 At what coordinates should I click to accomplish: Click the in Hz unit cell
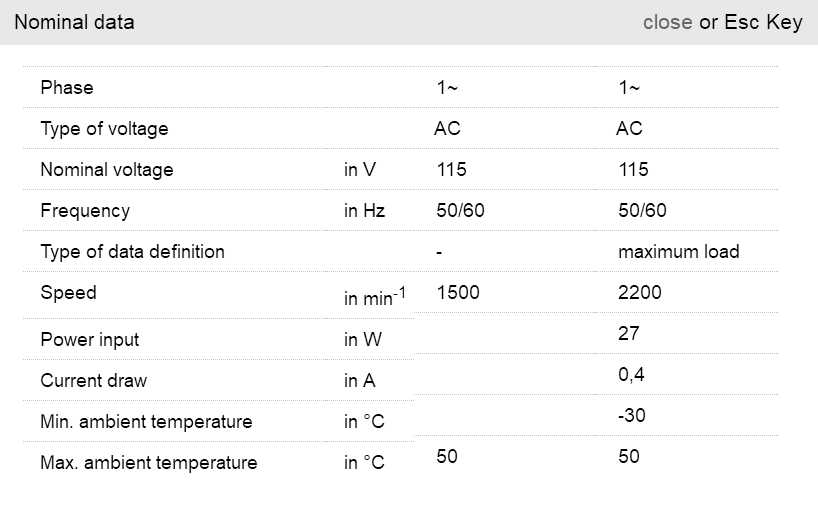point(364,211)
